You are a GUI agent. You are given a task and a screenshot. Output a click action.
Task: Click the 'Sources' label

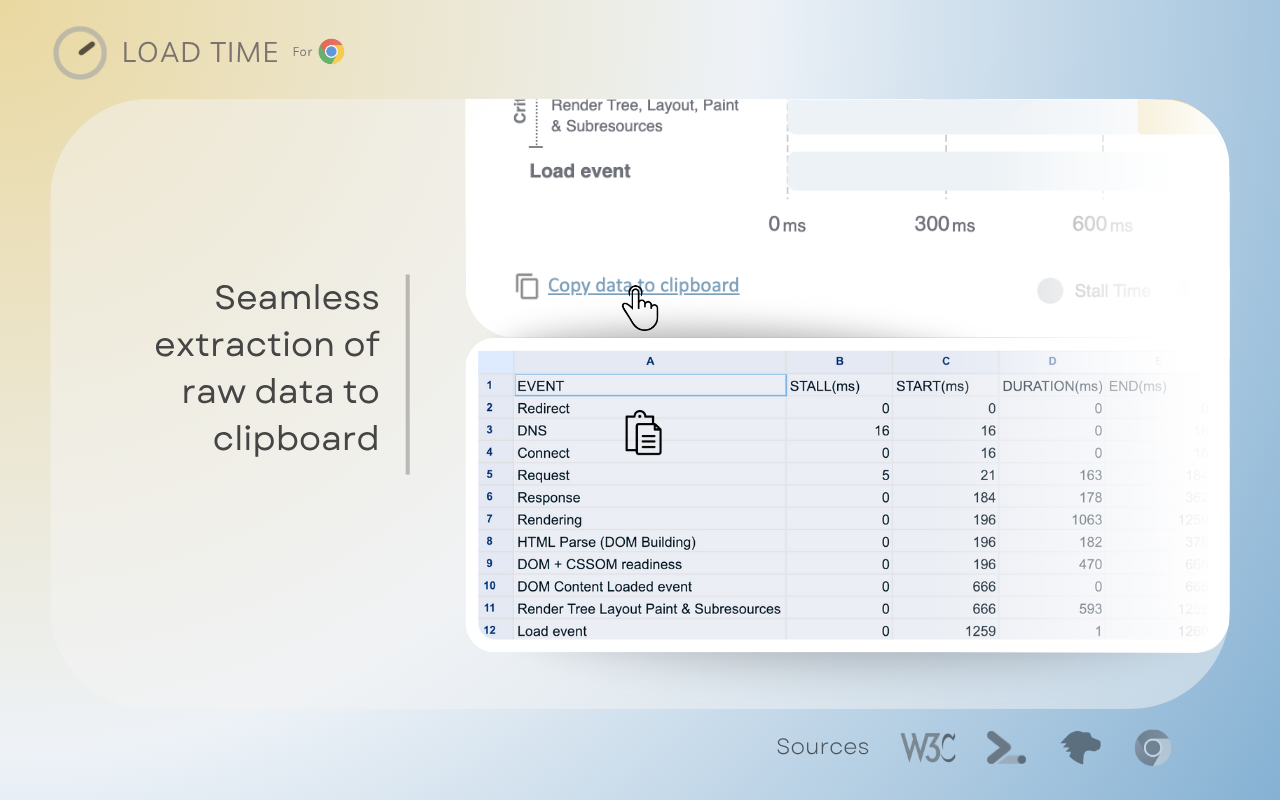823,747
